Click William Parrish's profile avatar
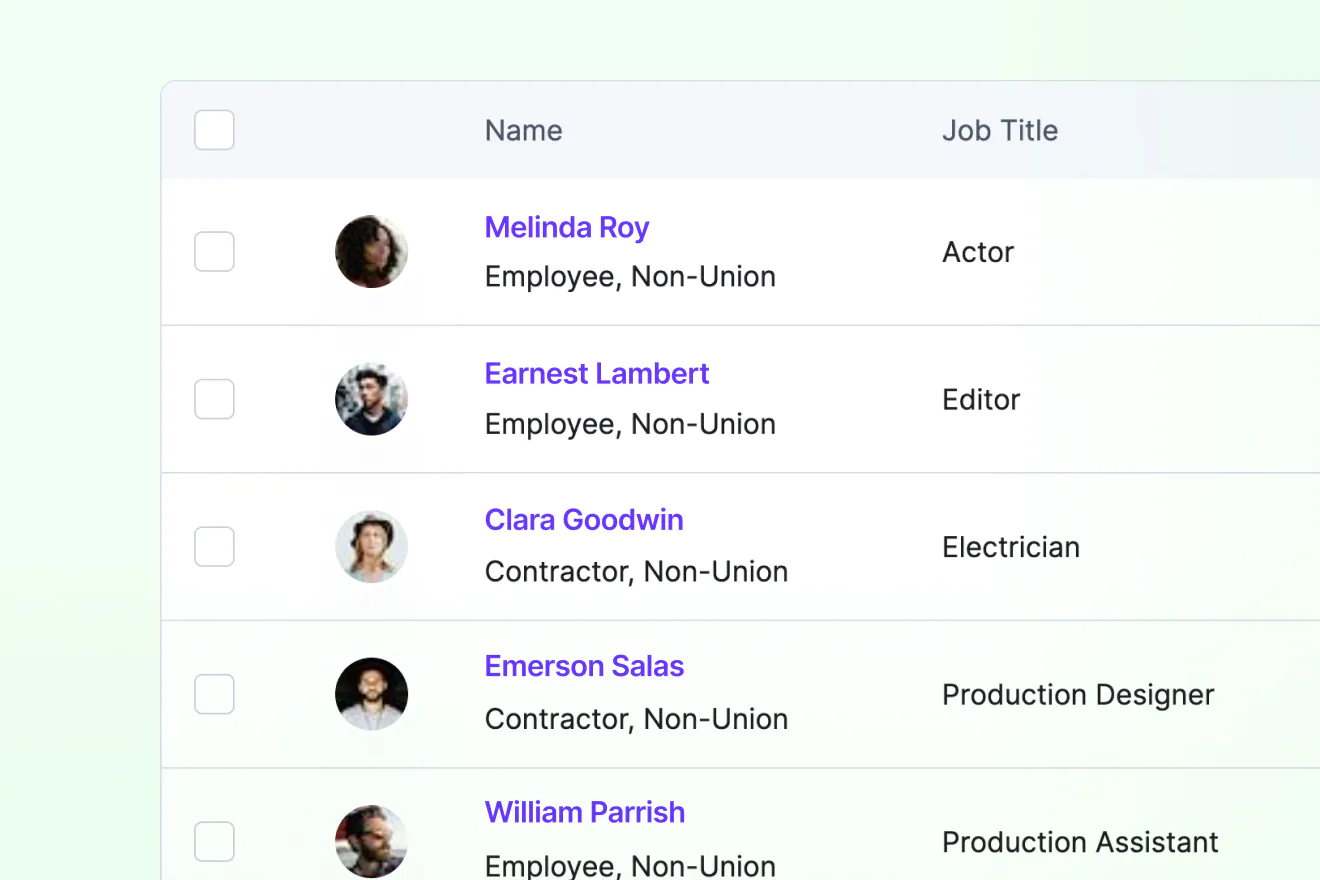The height and width of the screenshot is (880, 1320). [371, 842]
